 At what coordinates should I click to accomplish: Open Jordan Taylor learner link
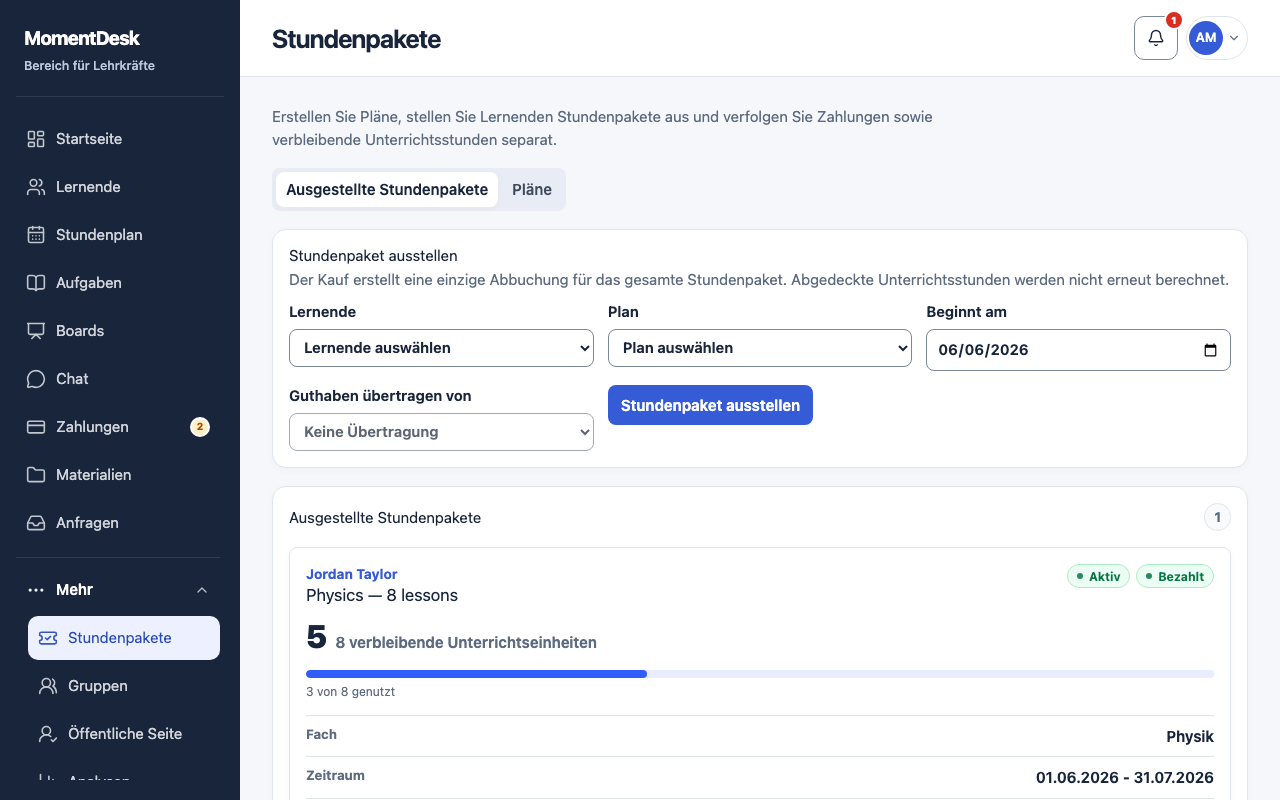point(352,574)
